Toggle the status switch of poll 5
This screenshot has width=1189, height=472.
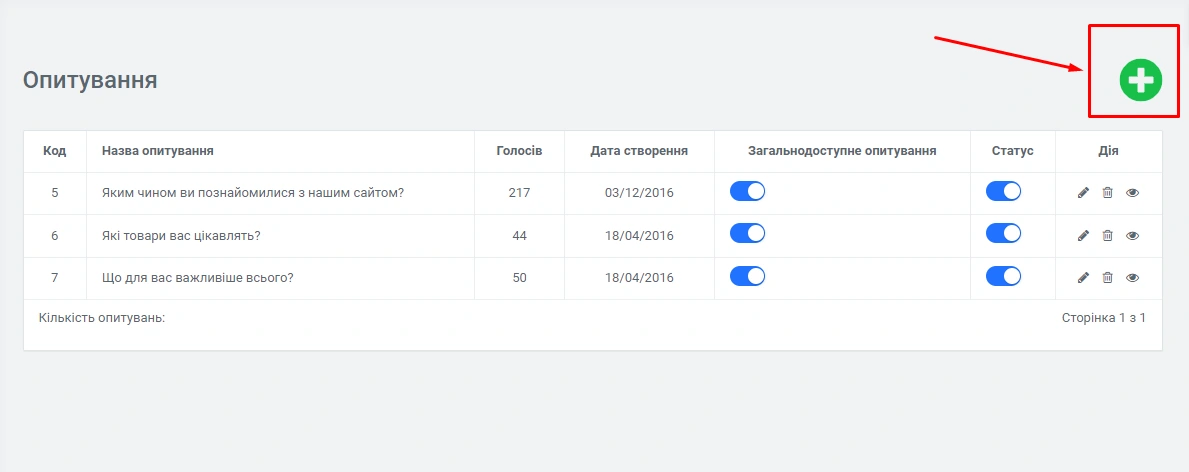pyautogui.click(x=1003, y=191)
